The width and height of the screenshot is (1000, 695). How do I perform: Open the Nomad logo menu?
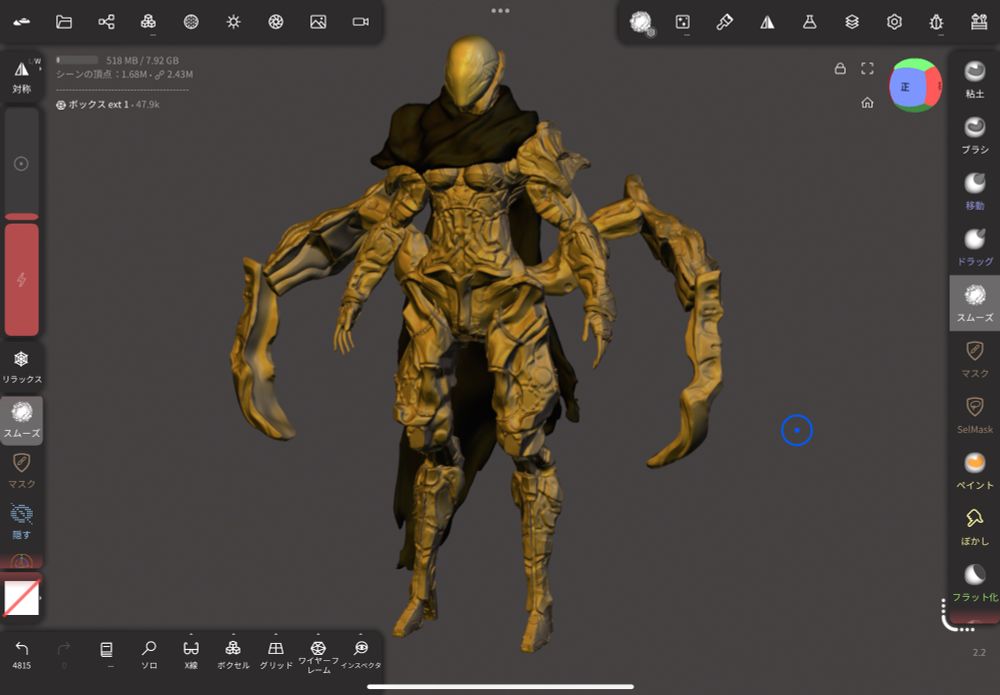(22, 22)
